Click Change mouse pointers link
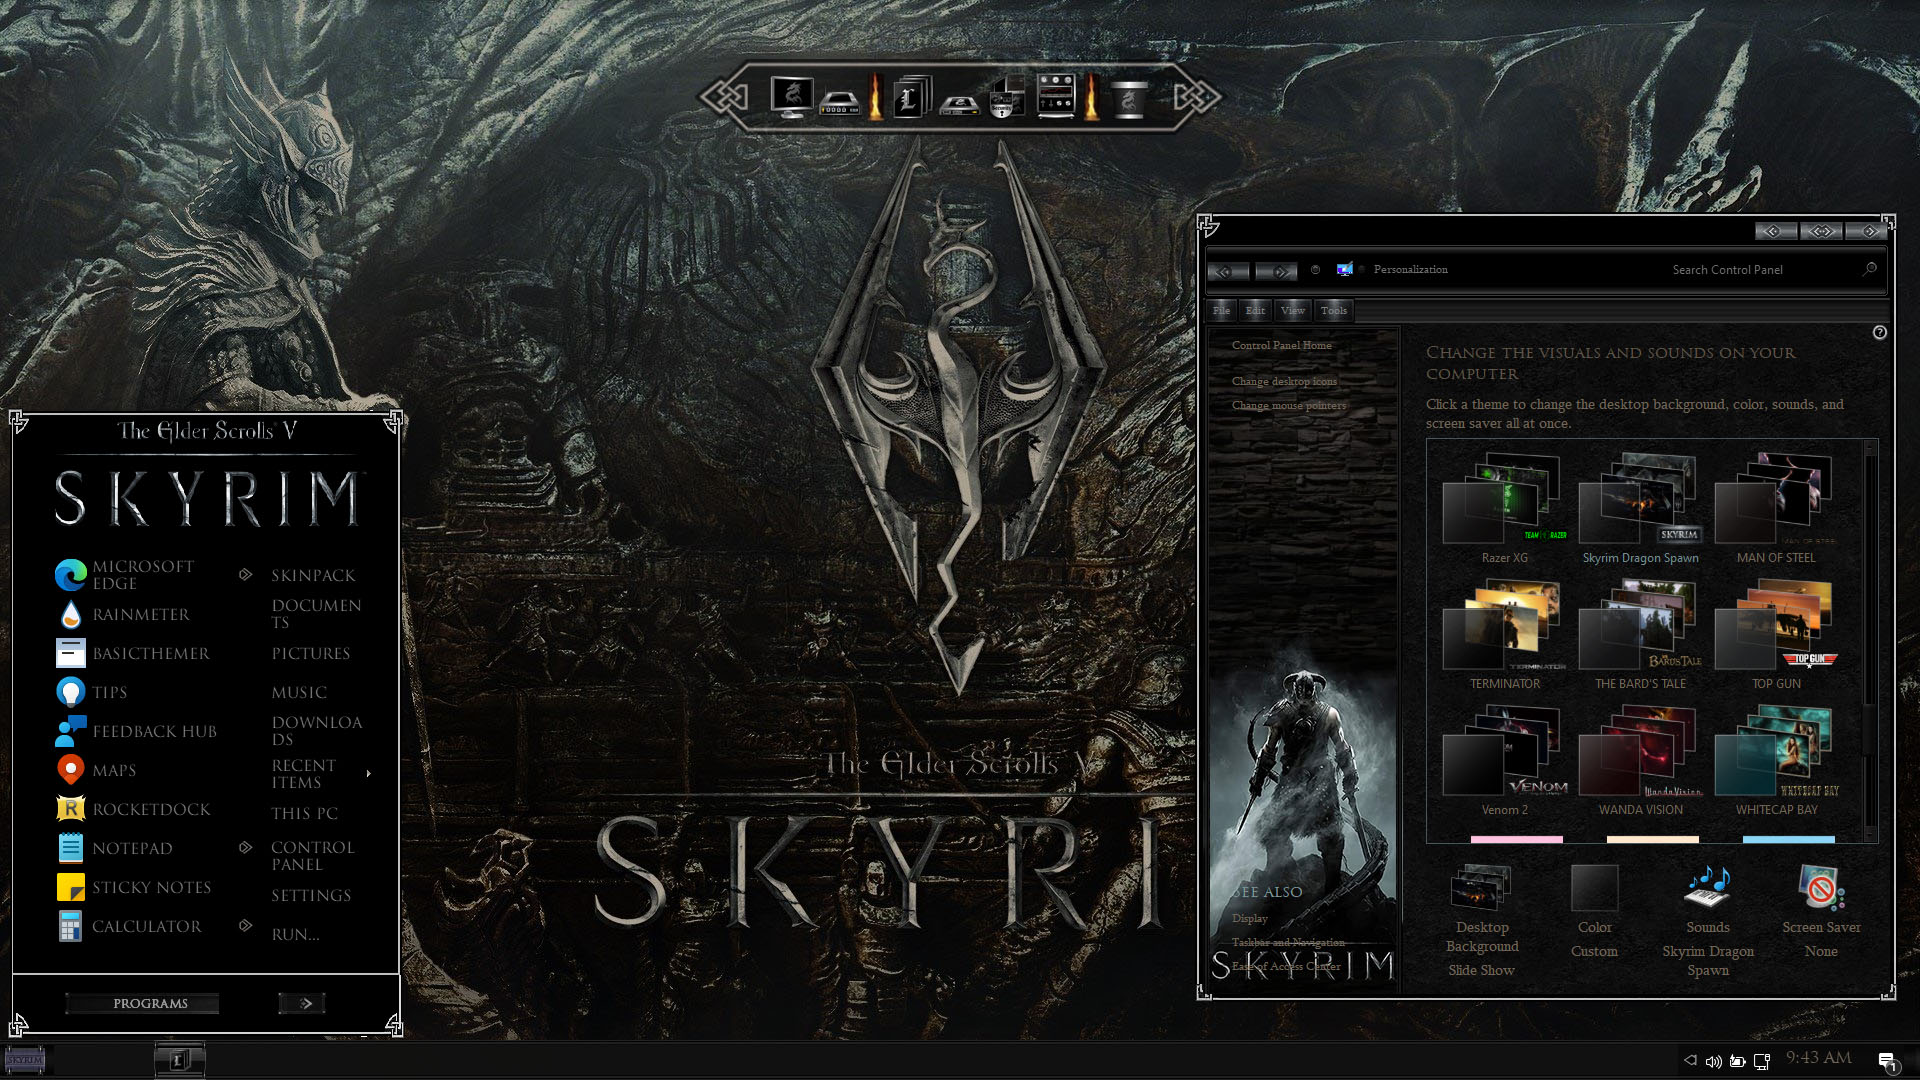Screen dimensions: 1920x1080 coord(1288,405)
